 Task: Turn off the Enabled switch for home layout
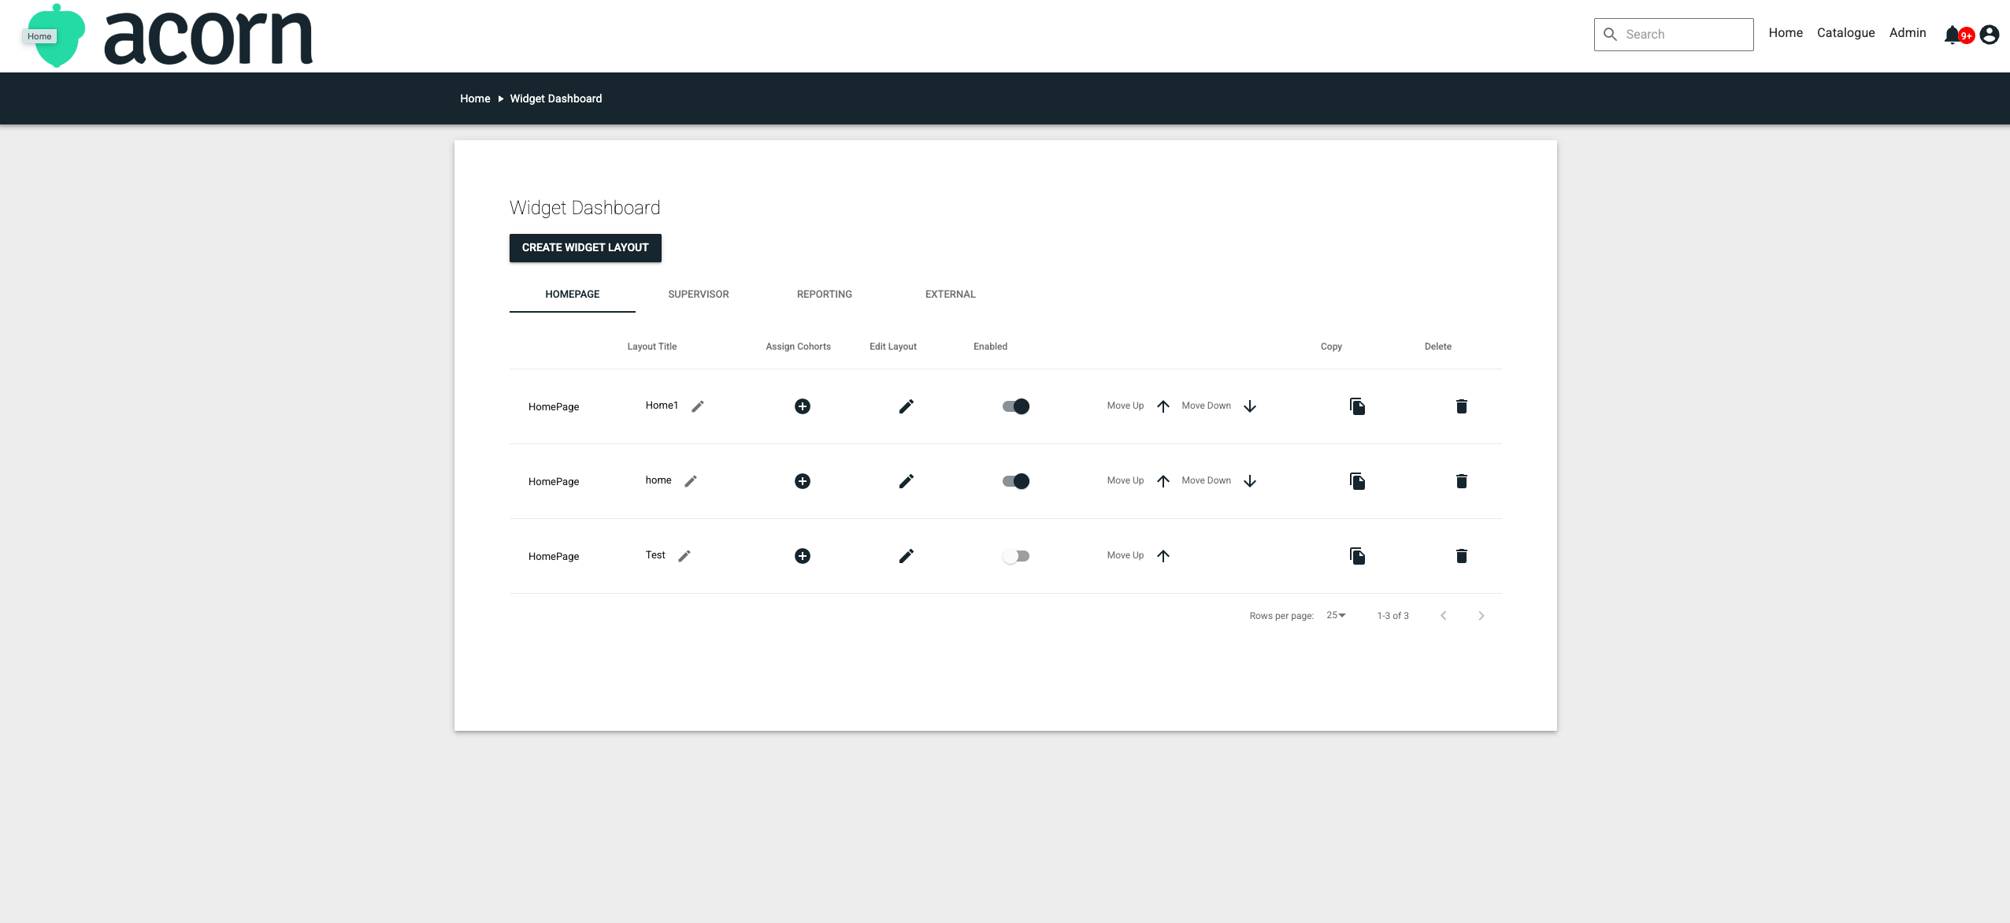point(1015,481)
